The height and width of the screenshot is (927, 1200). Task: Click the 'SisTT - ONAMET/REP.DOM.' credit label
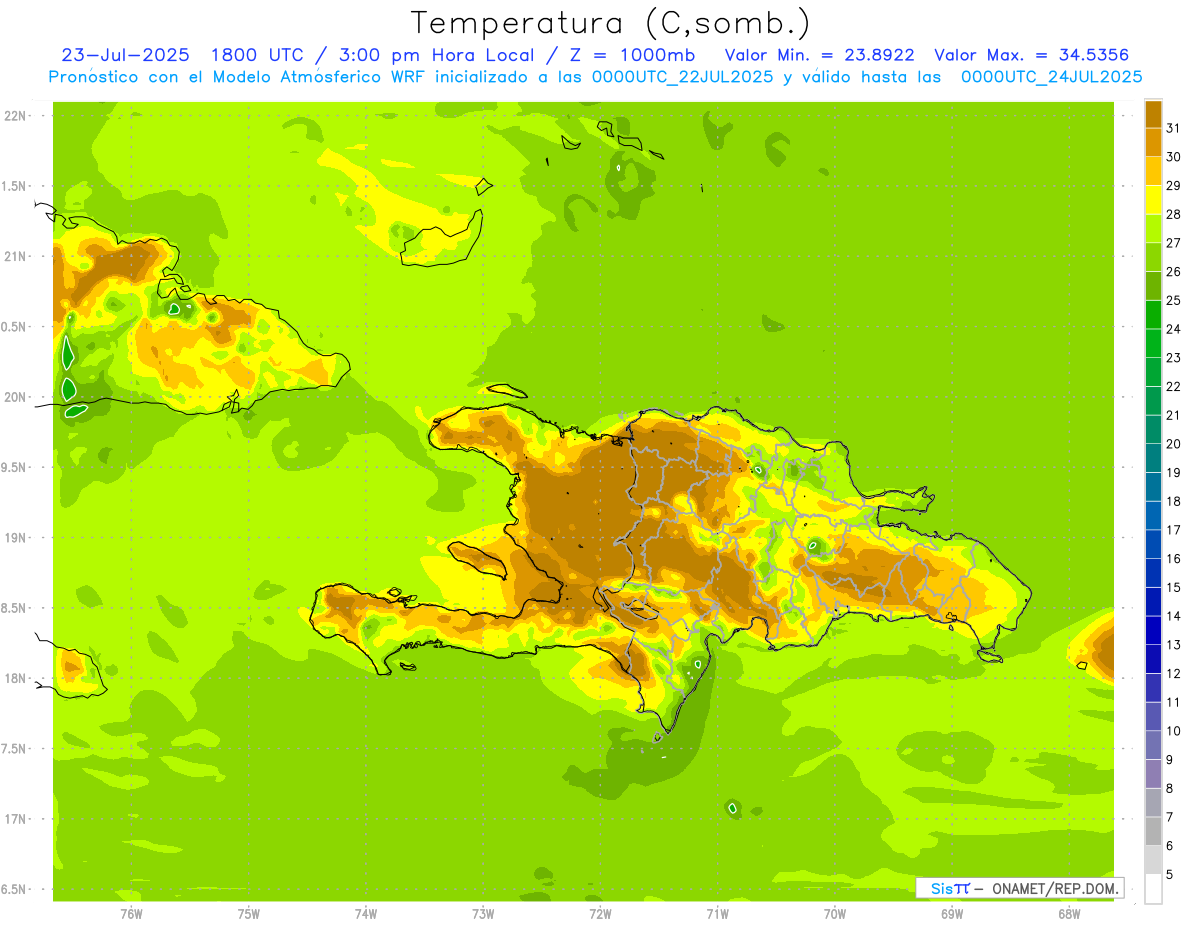[1020, 888]
